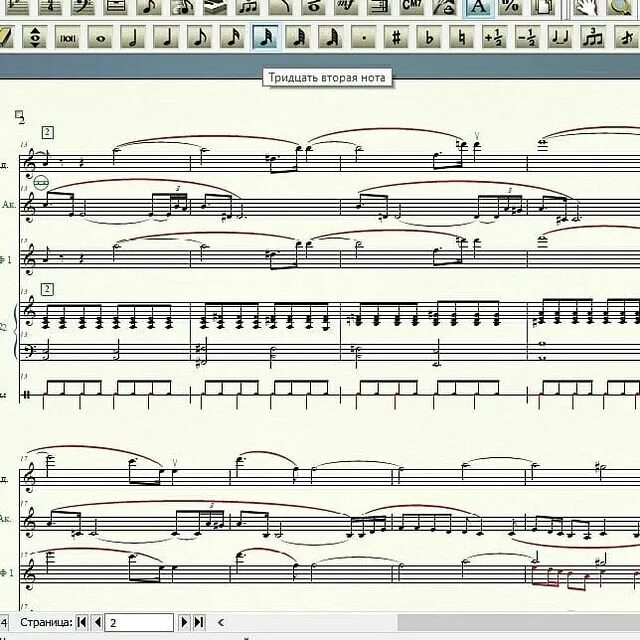Go to the next page

[x=184, y=622]
